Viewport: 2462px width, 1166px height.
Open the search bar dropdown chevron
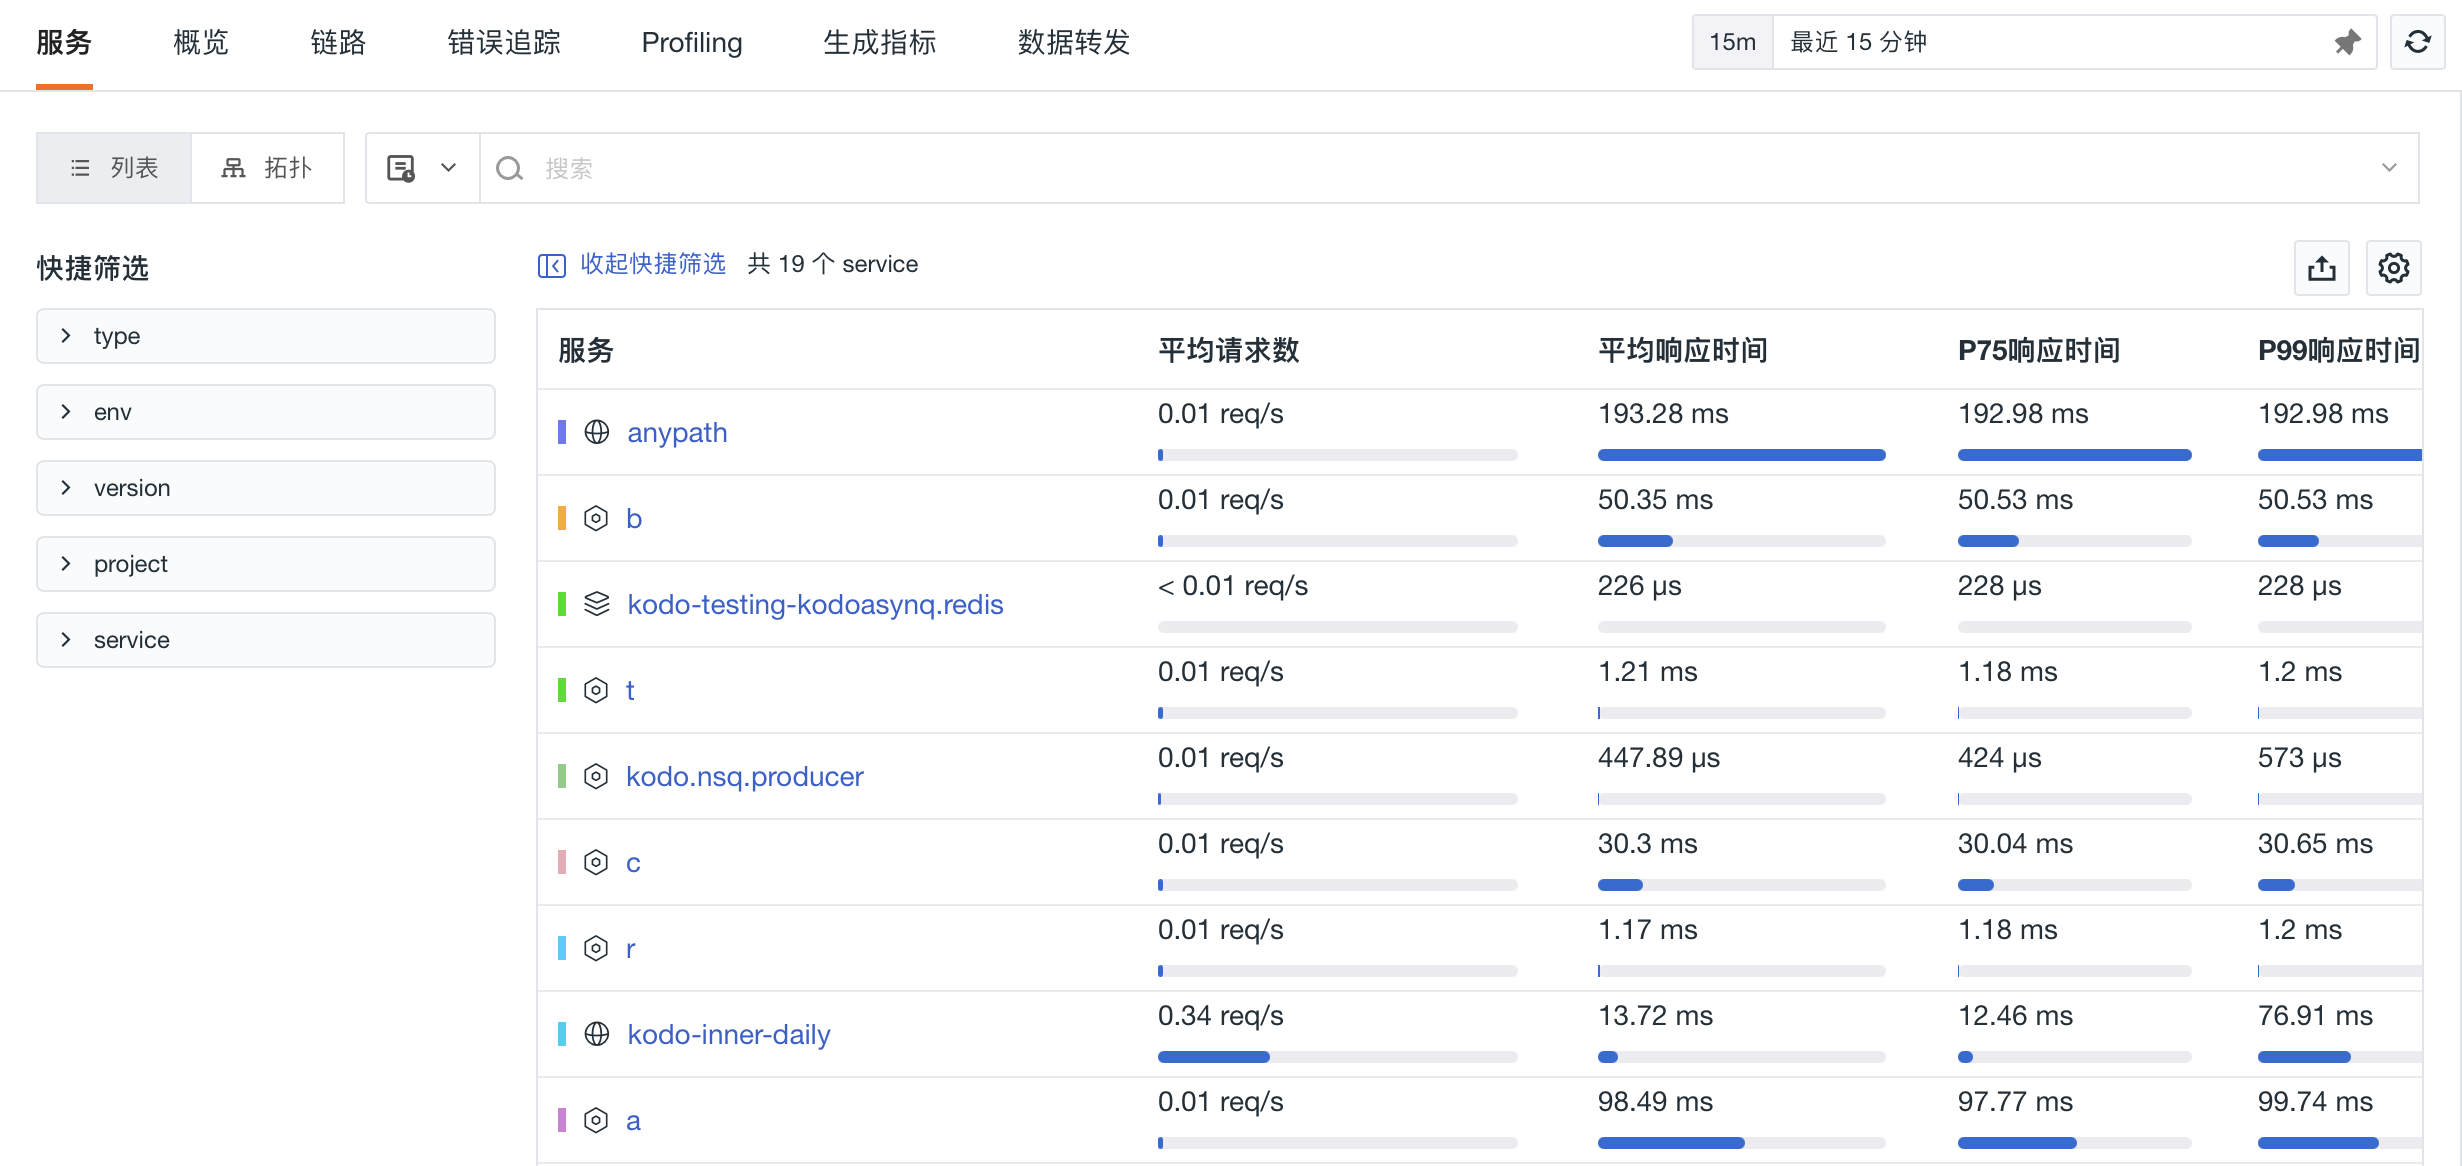pos(2389,168)
